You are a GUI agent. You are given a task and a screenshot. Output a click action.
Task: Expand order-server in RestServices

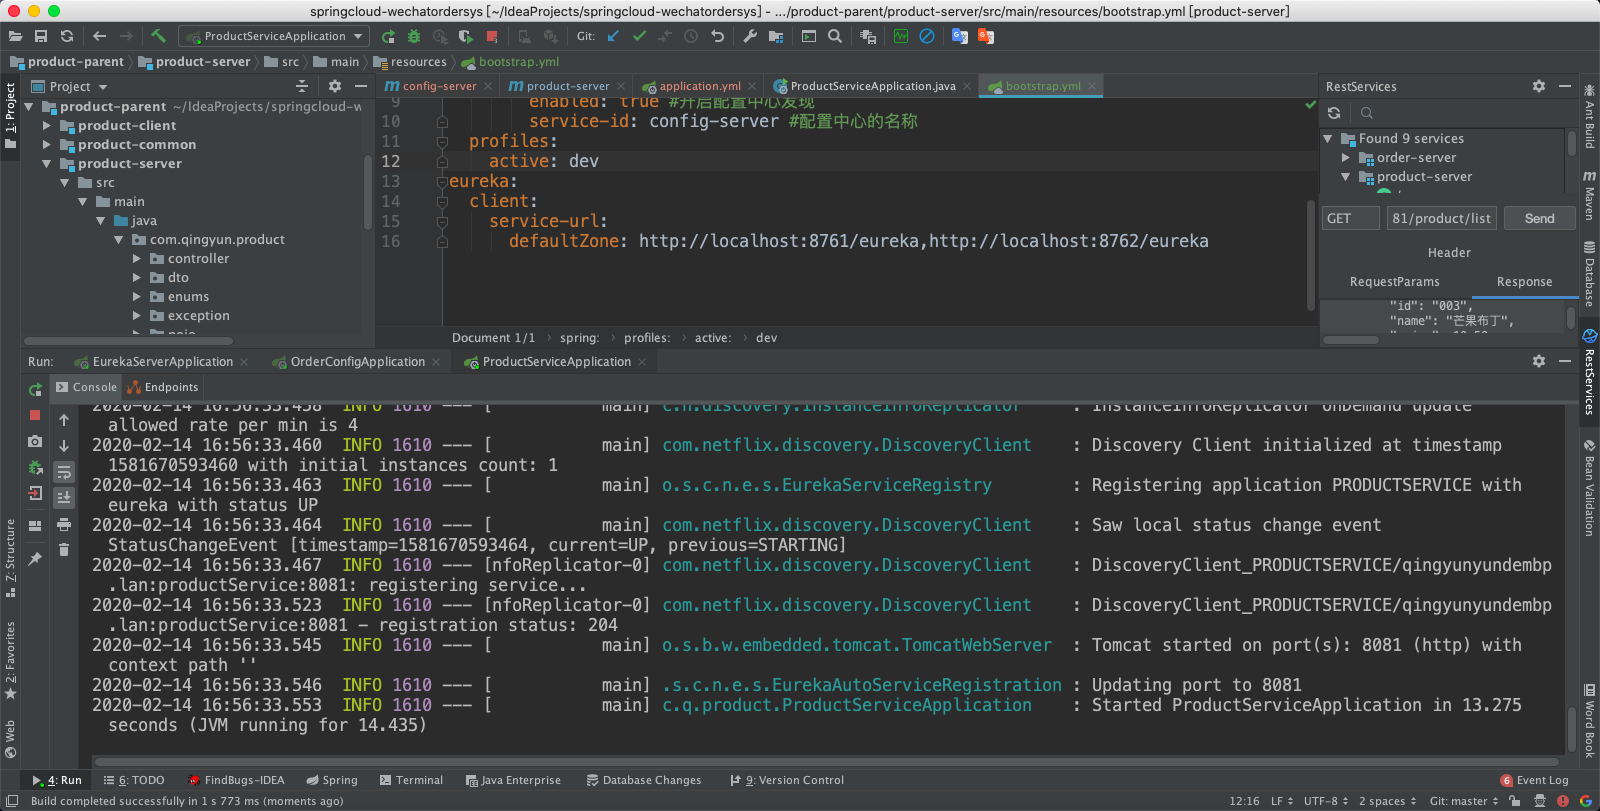coord(1345,158)
